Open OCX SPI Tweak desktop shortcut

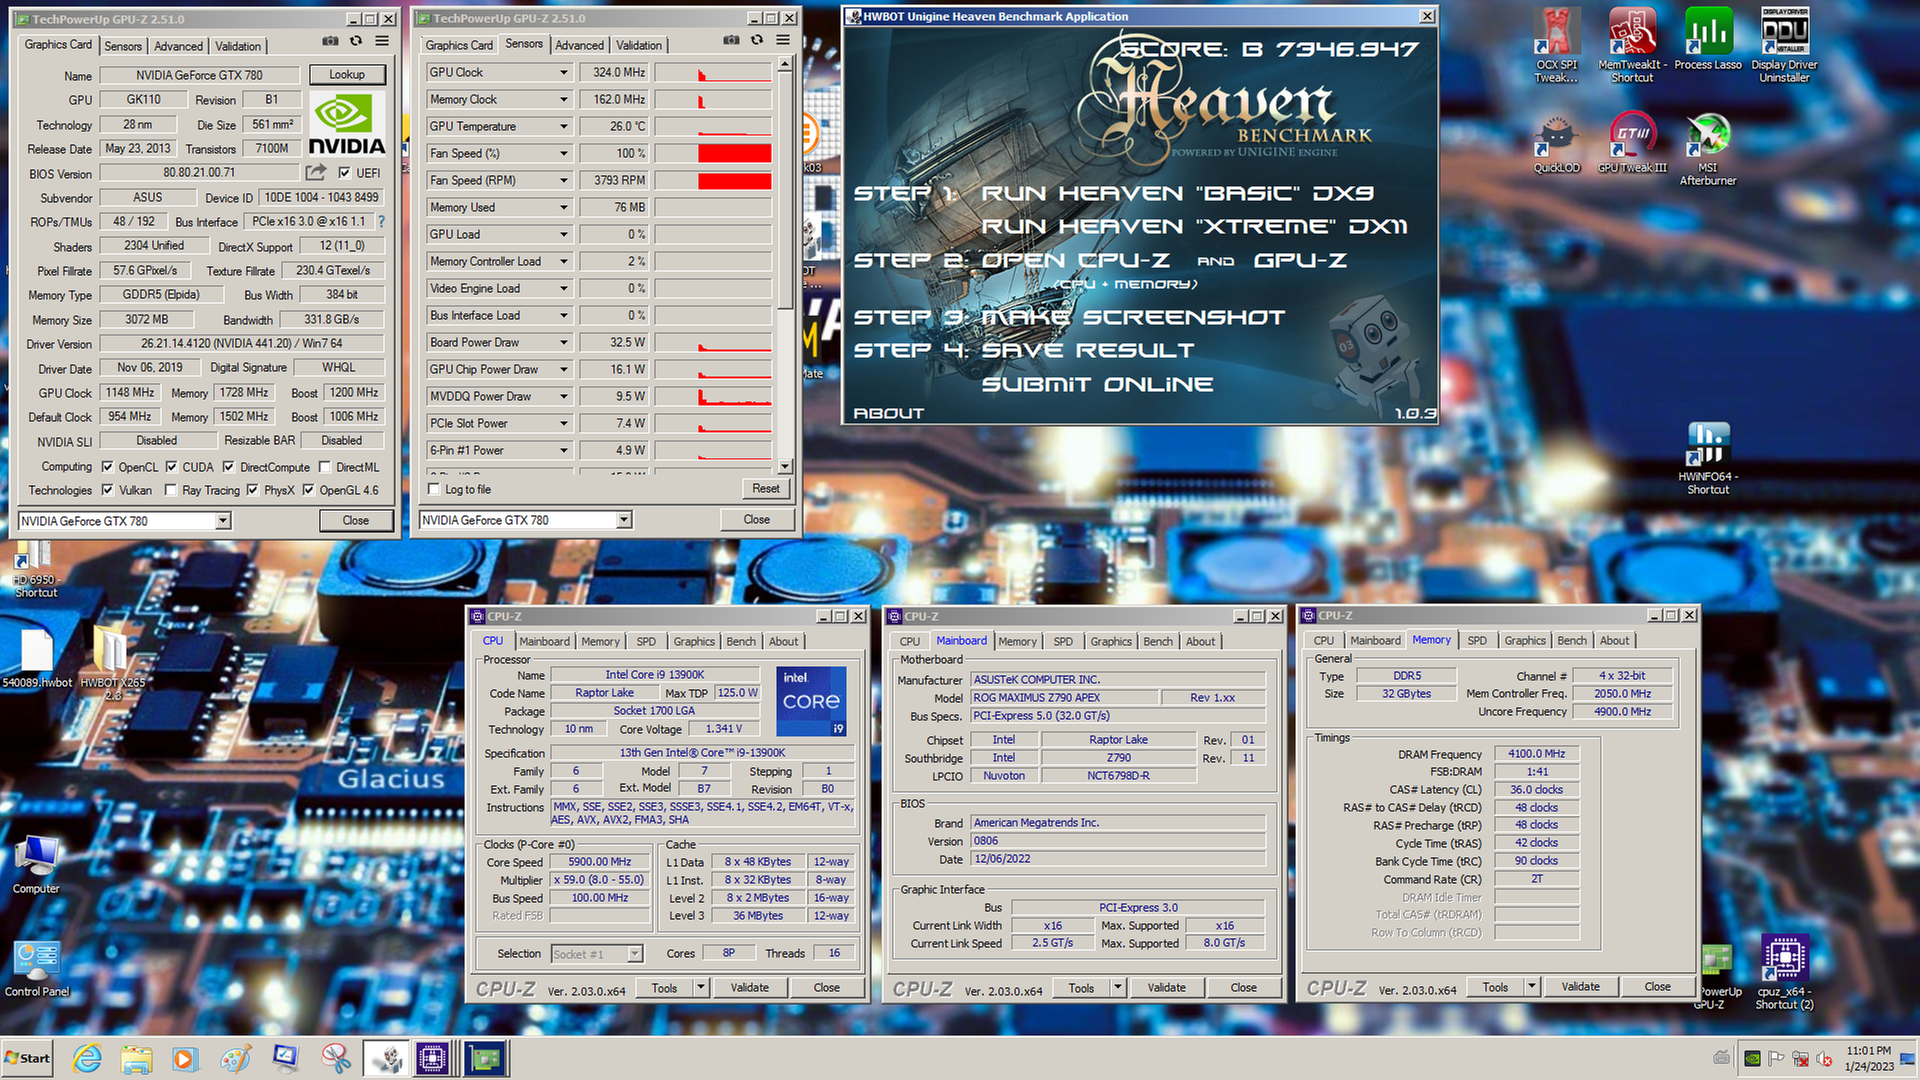(x=1556, y=45)
